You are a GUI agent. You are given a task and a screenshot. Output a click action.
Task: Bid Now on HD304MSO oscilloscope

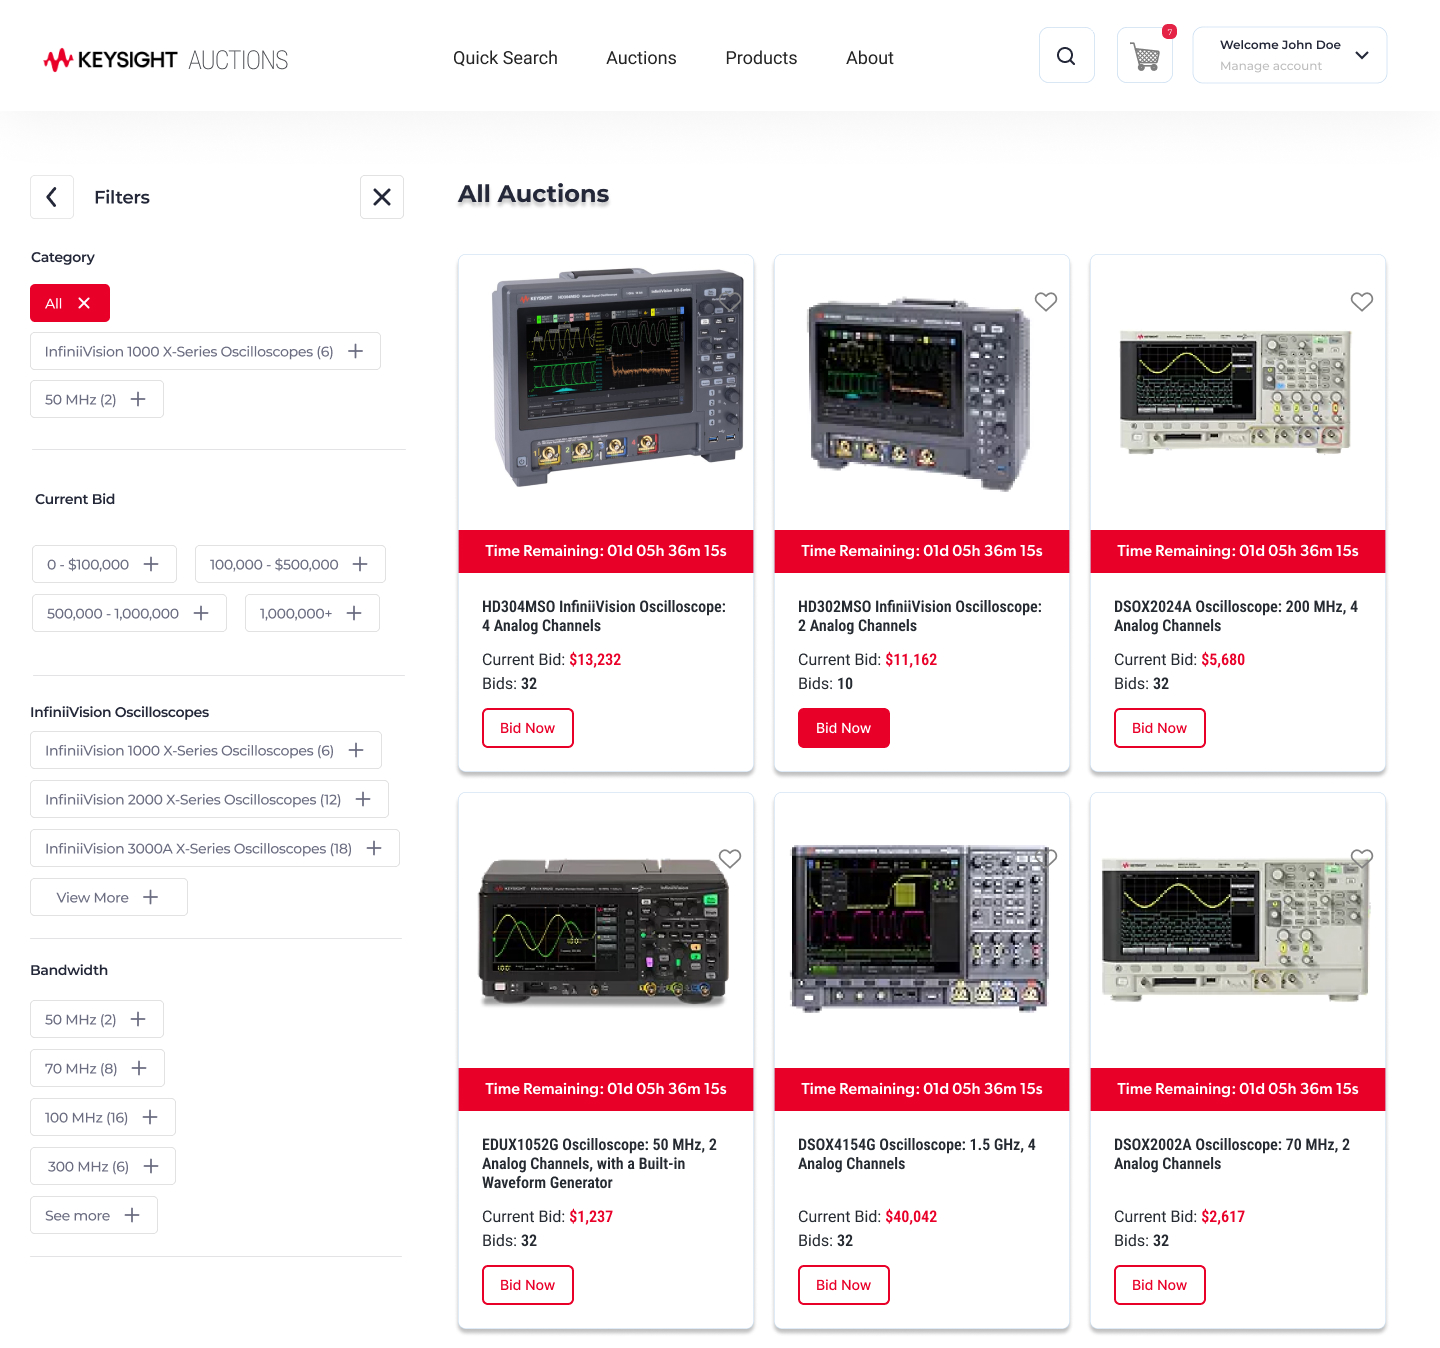click(528, 728)
